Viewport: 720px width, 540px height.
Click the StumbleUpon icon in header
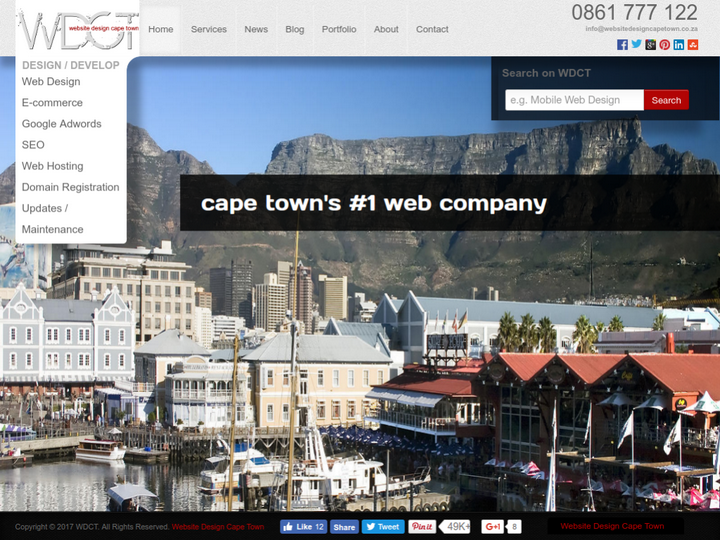[693, 45]
